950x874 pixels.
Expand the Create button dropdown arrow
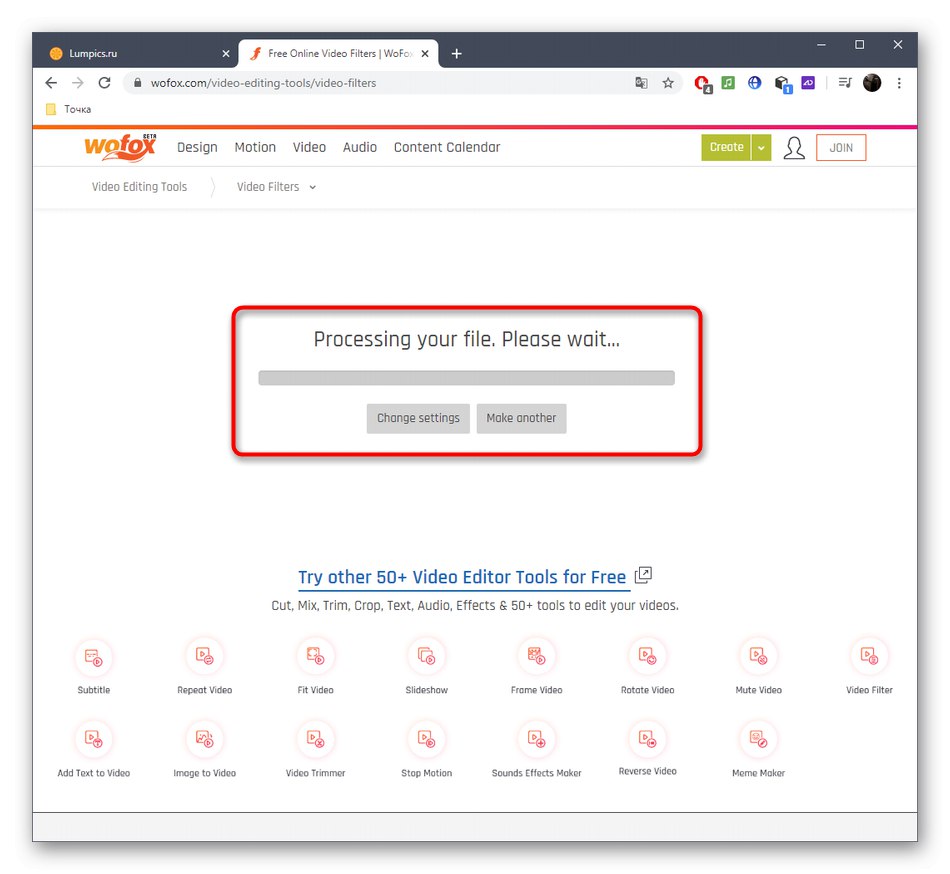point(761,148)
